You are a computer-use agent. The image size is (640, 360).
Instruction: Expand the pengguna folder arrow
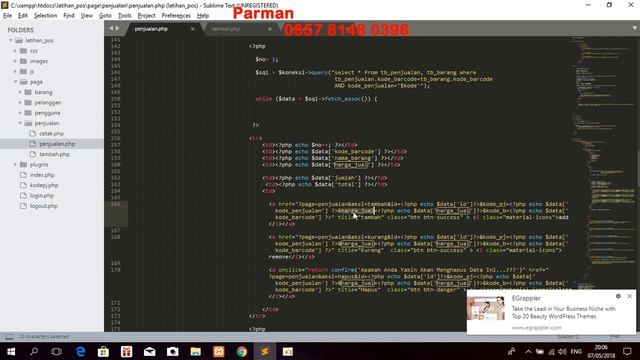(x=20, y=113)
